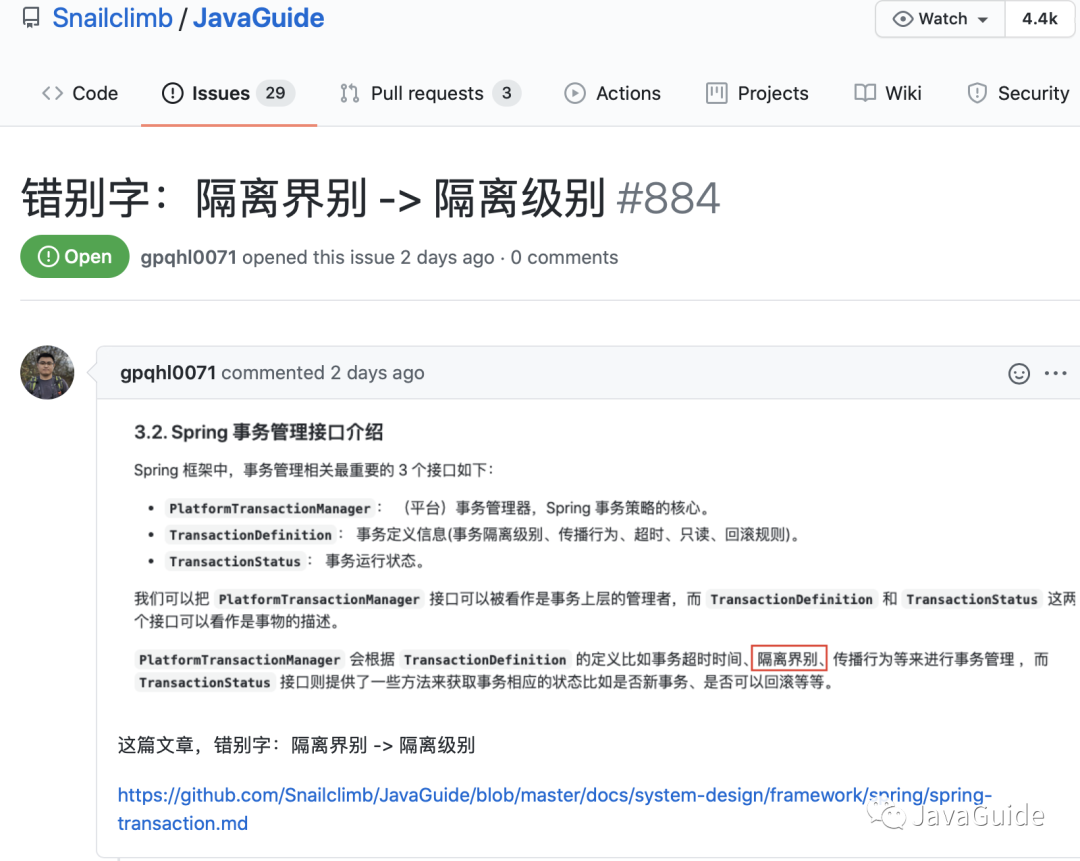This screenshot has width=1080, height=861.
Task: Open gpqhl0071 profile from issue header
Action: [188, 257]
